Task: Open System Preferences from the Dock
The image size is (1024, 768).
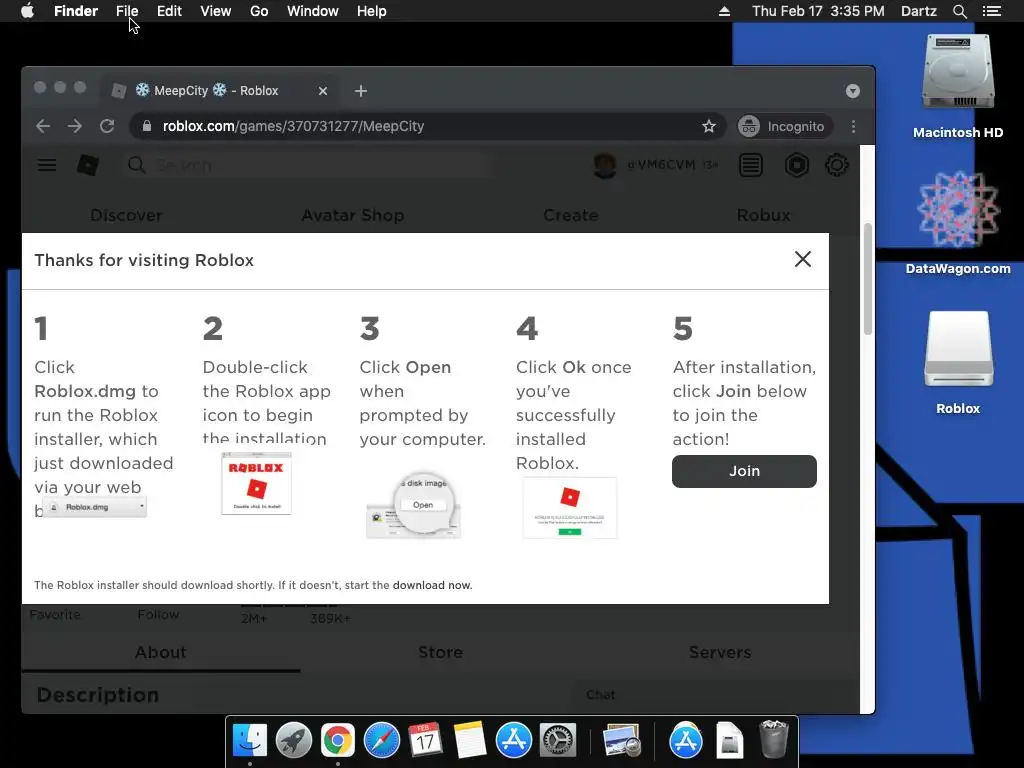Action: [x=558, y=741]
